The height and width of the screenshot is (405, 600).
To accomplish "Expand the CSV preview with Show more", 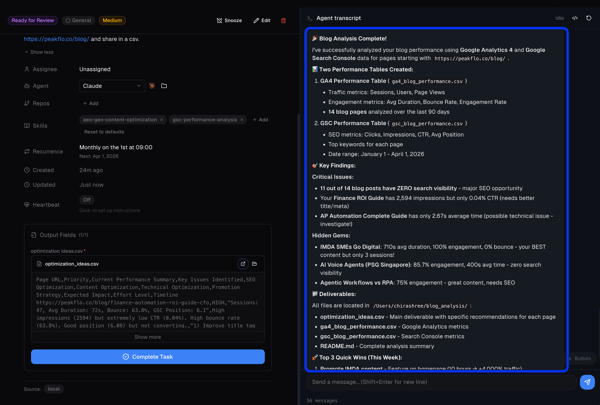I will click(147, 337).
